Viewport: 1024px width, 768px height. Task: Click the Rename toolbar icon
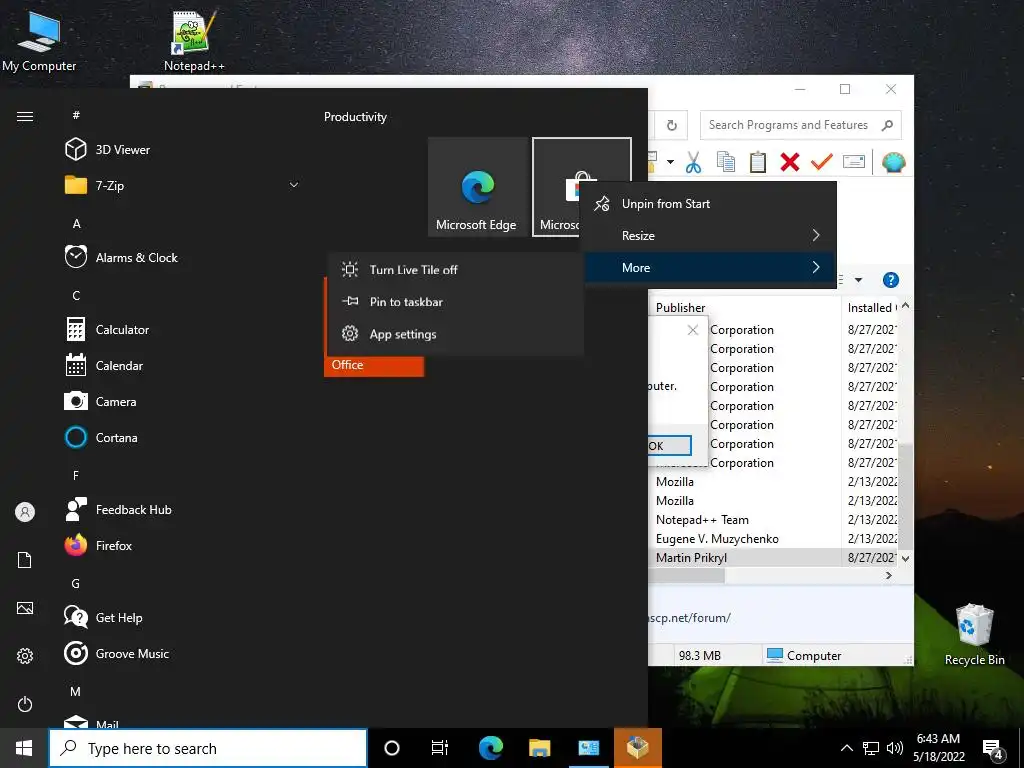pyautogui.click(x=854, y=162)
